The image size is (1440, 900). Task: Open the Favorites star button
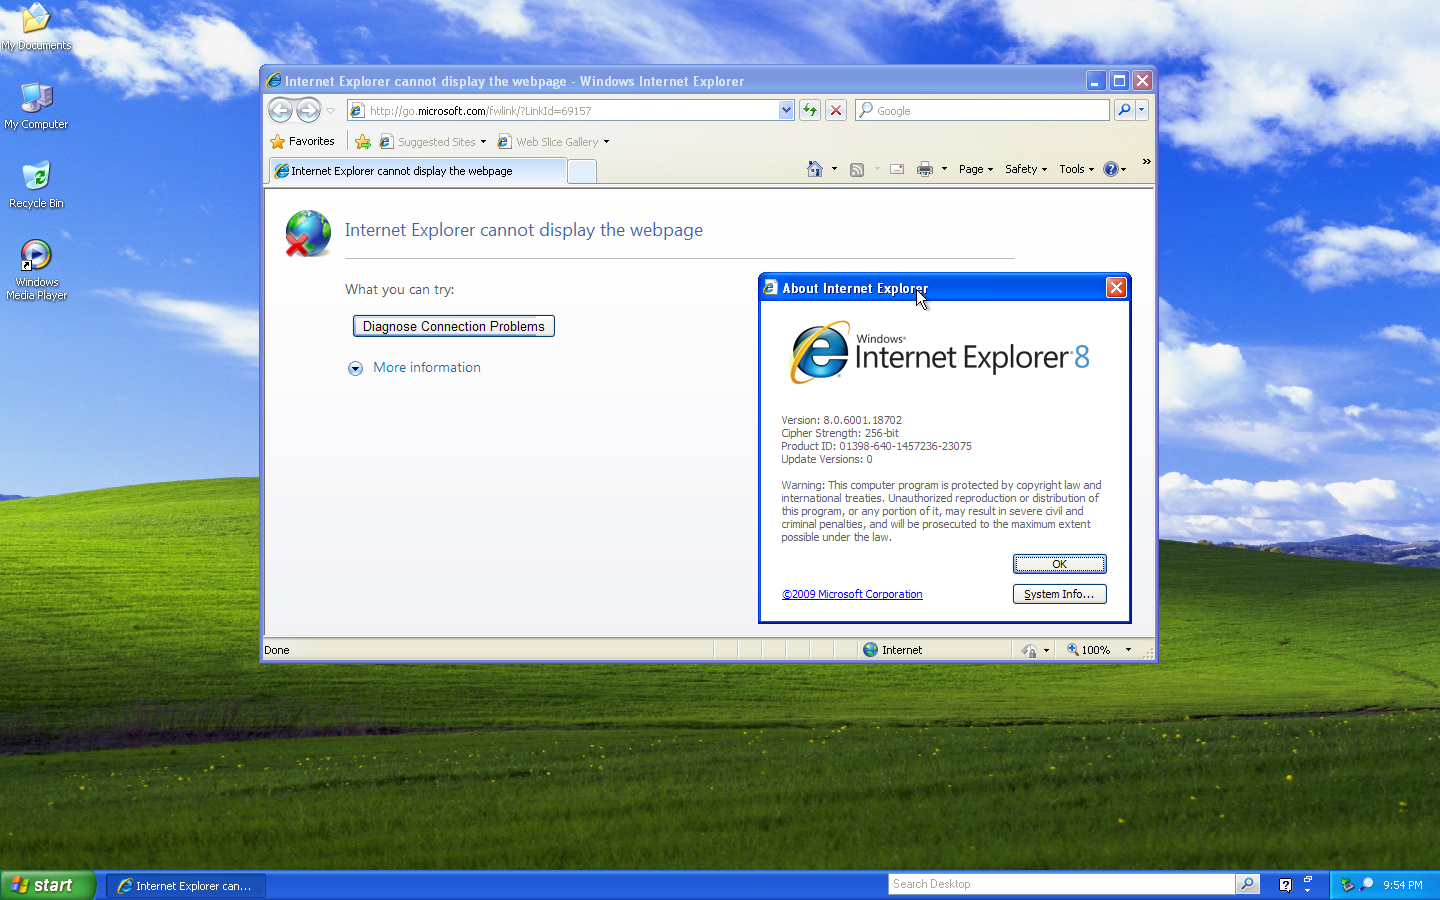[302, 141]
